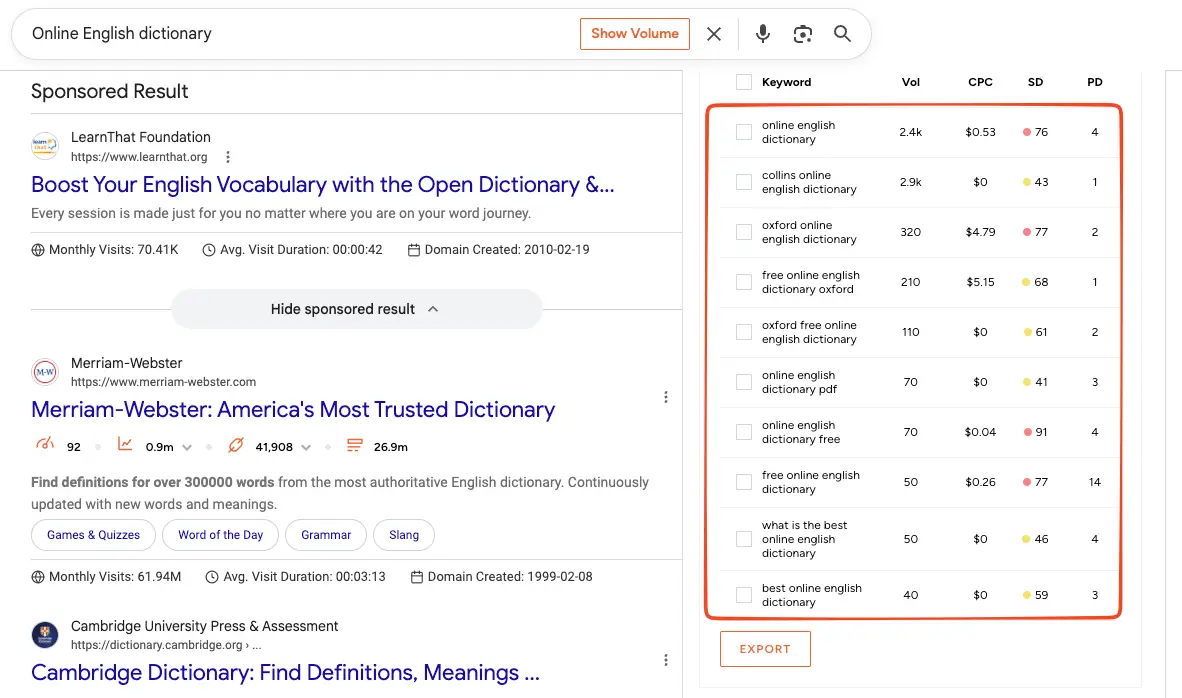Sort table by the SD column header

click(1035, 82)
